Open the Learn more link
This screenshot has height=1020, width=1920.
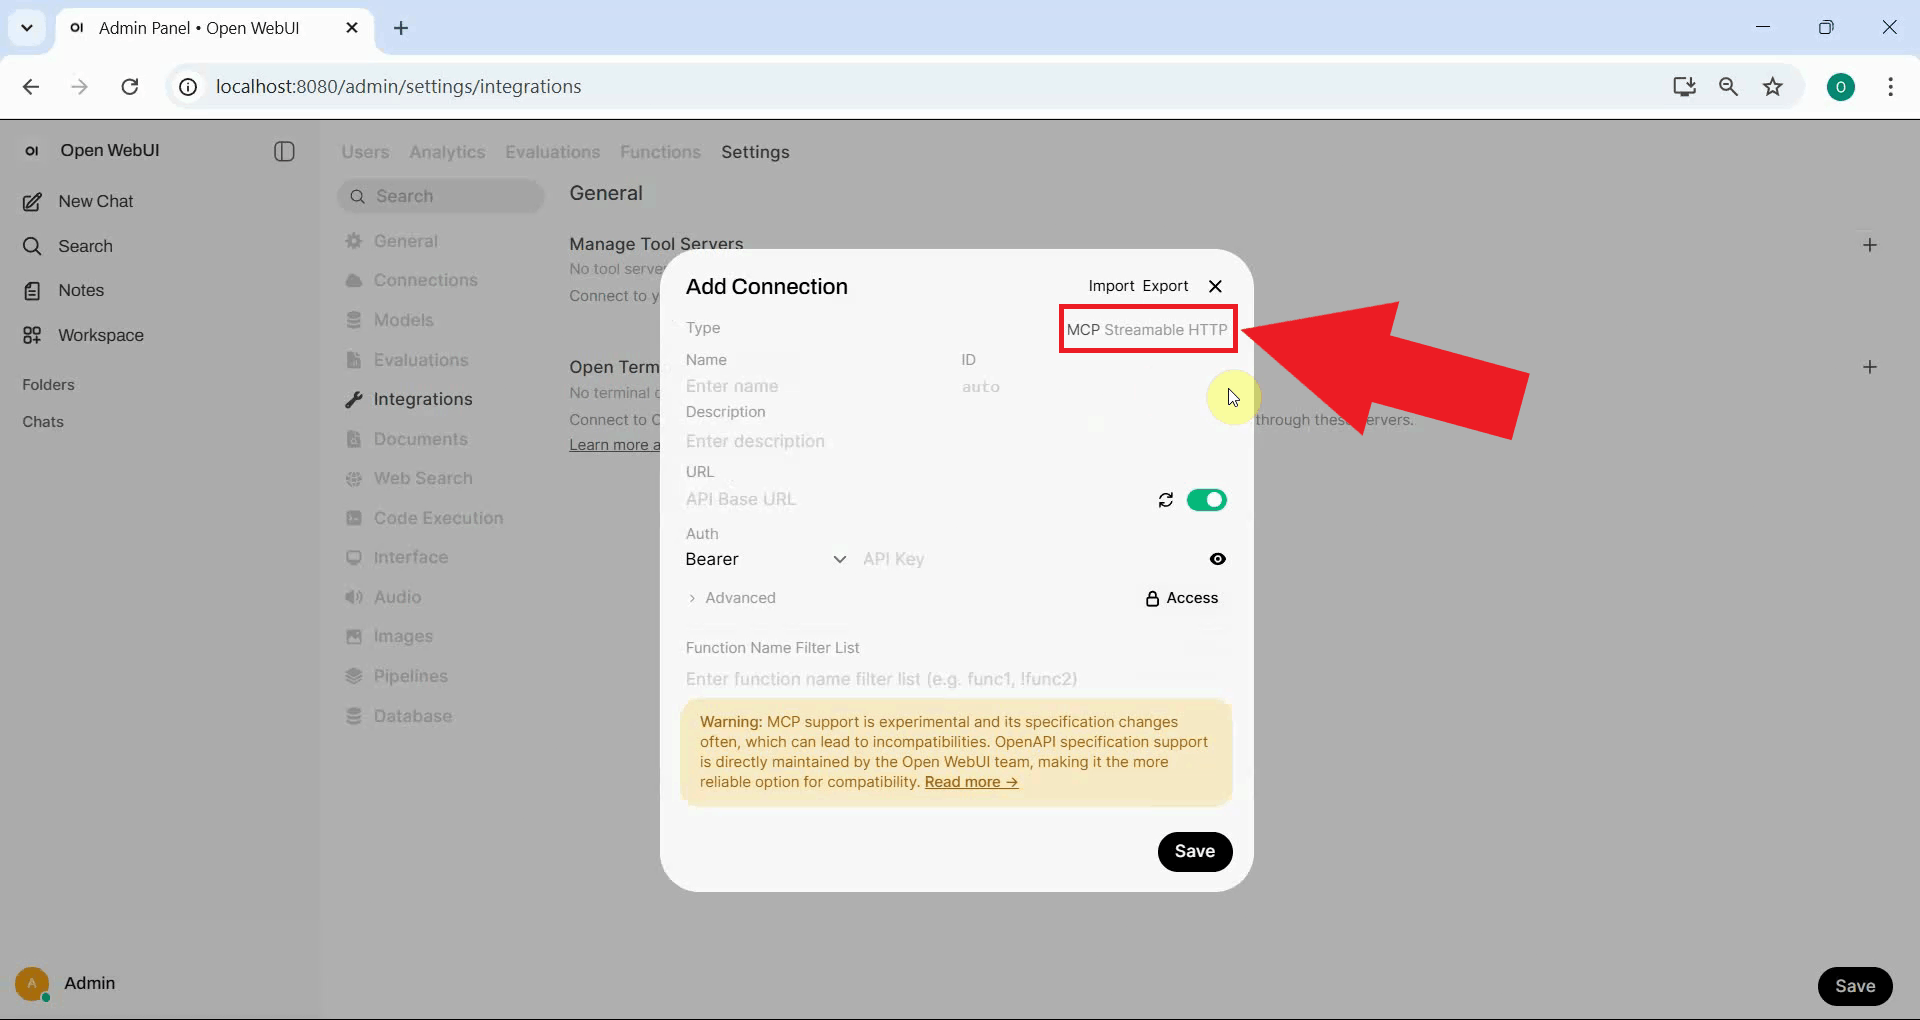pos(614,445)
